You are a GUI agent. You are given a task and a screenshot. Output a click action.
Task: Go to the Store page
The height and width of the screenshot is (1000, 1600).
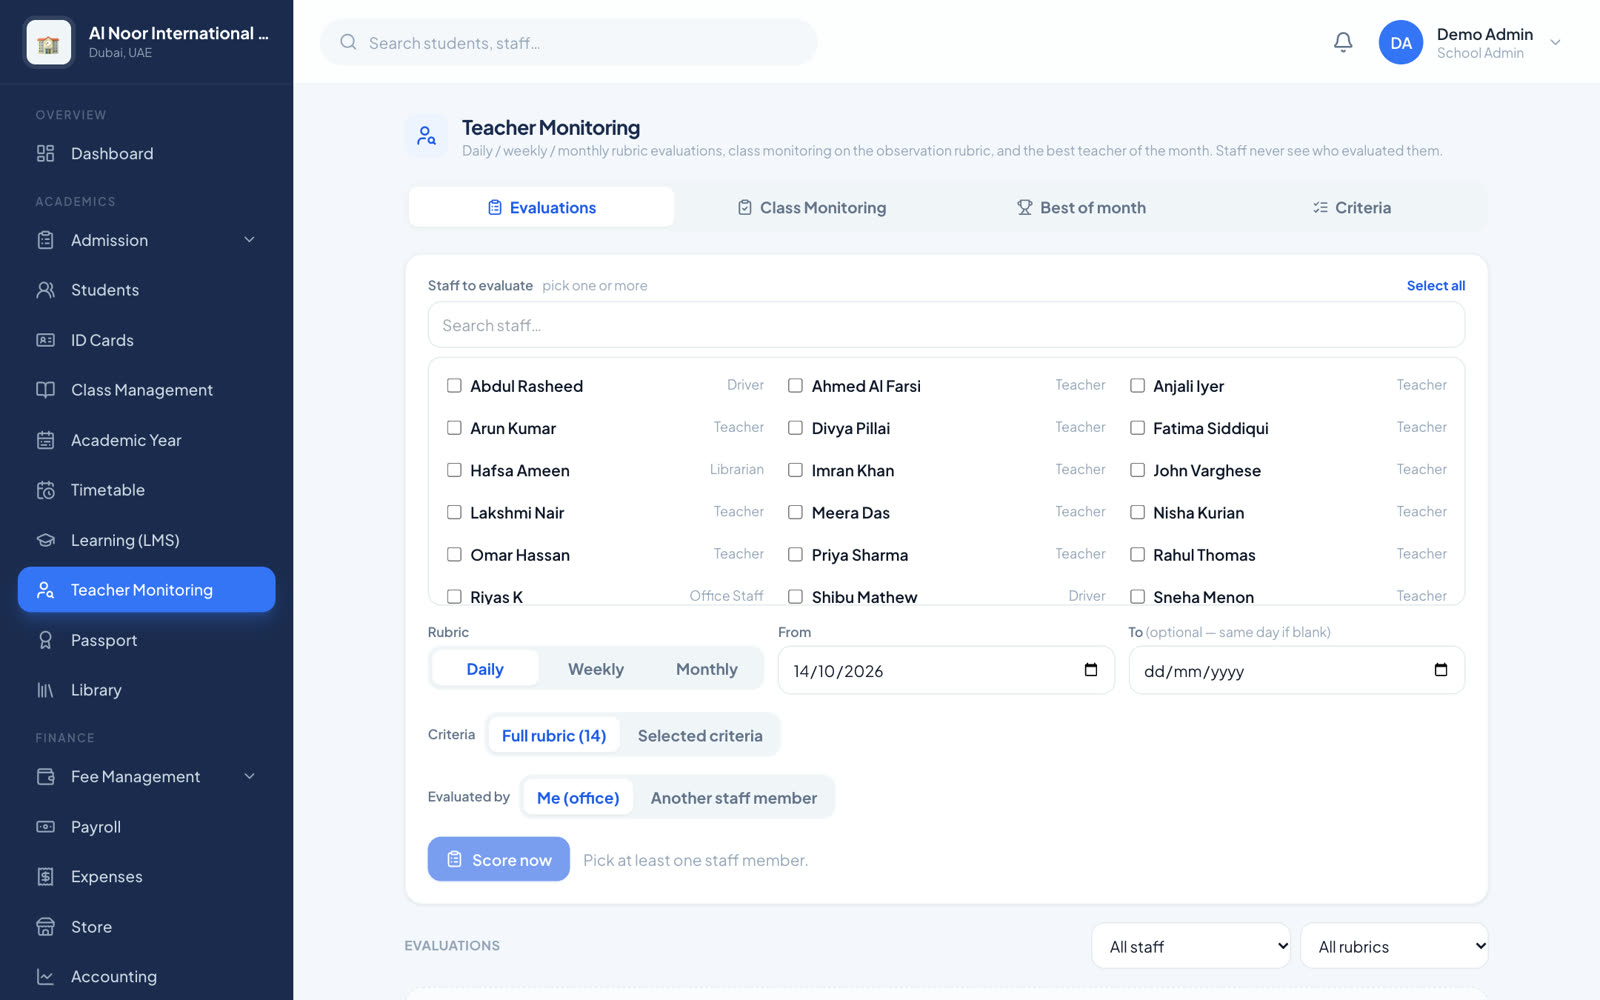tap(146, 927)
